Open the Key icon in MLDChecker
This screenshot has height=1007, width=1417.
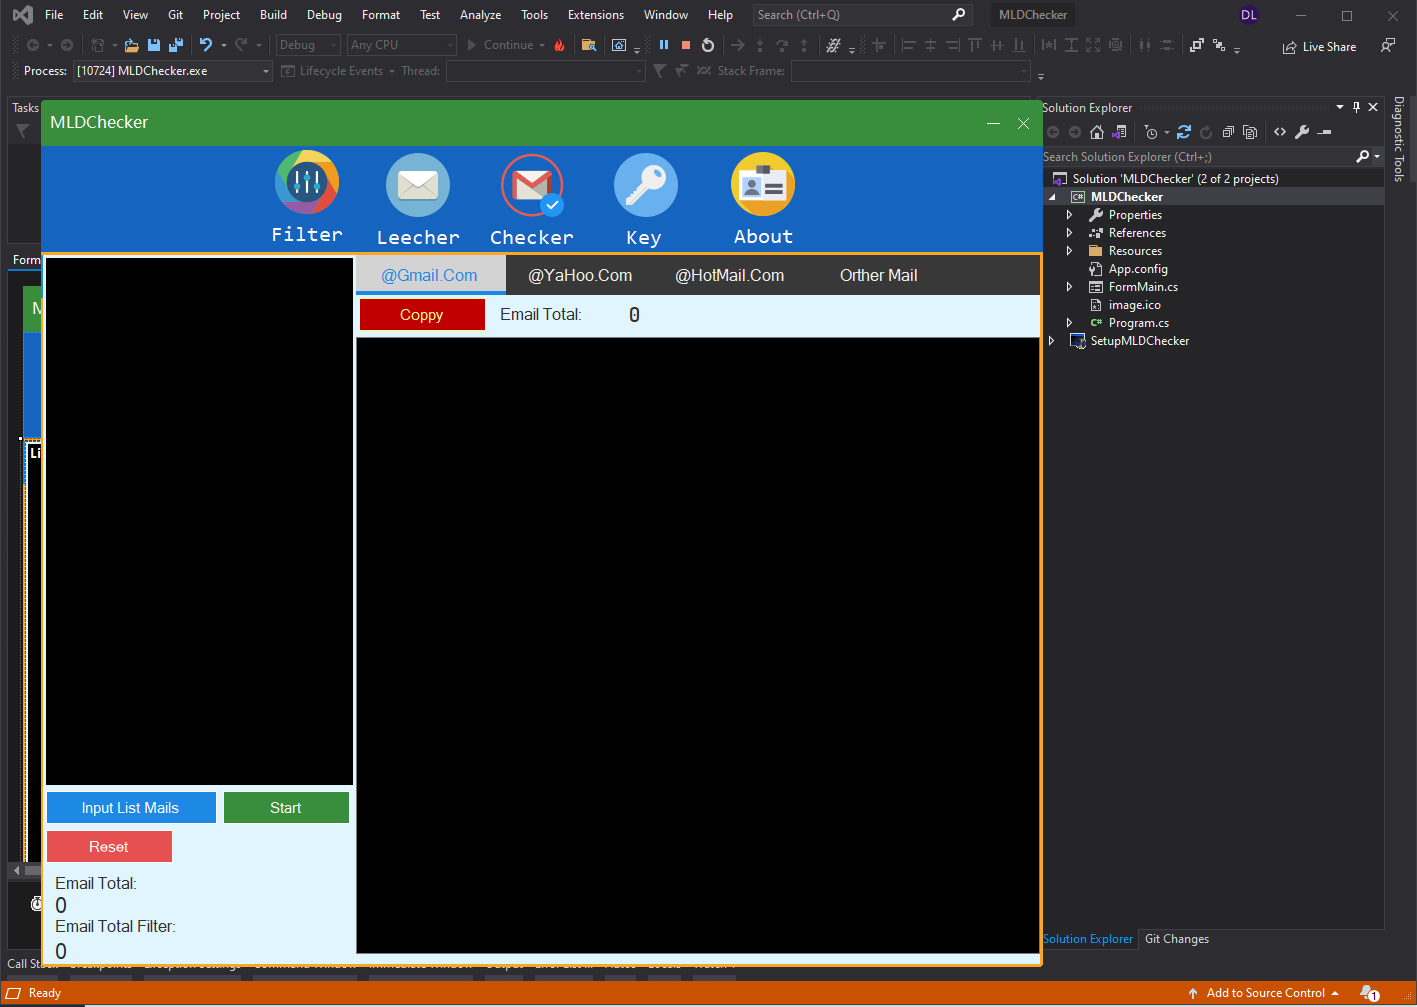pyautogui.click(x=645, y=185)
